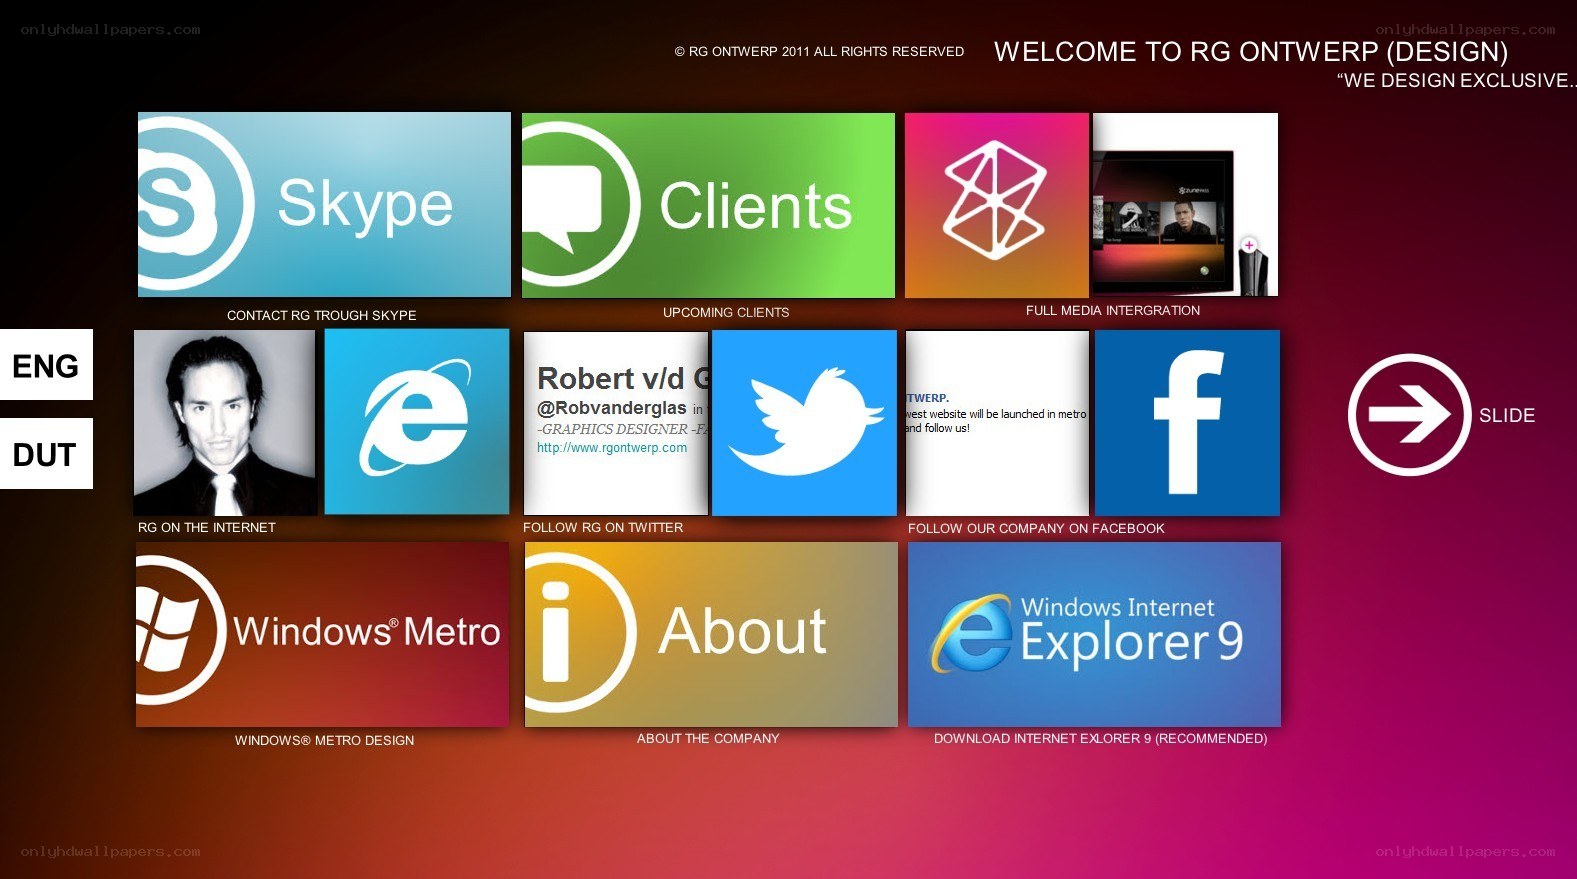The height and width of the screenshot is (879, 1577).
Task: Click the 'CONTACT RG TROUGH SKYPE' caption
Action: (x=322, y=315)
